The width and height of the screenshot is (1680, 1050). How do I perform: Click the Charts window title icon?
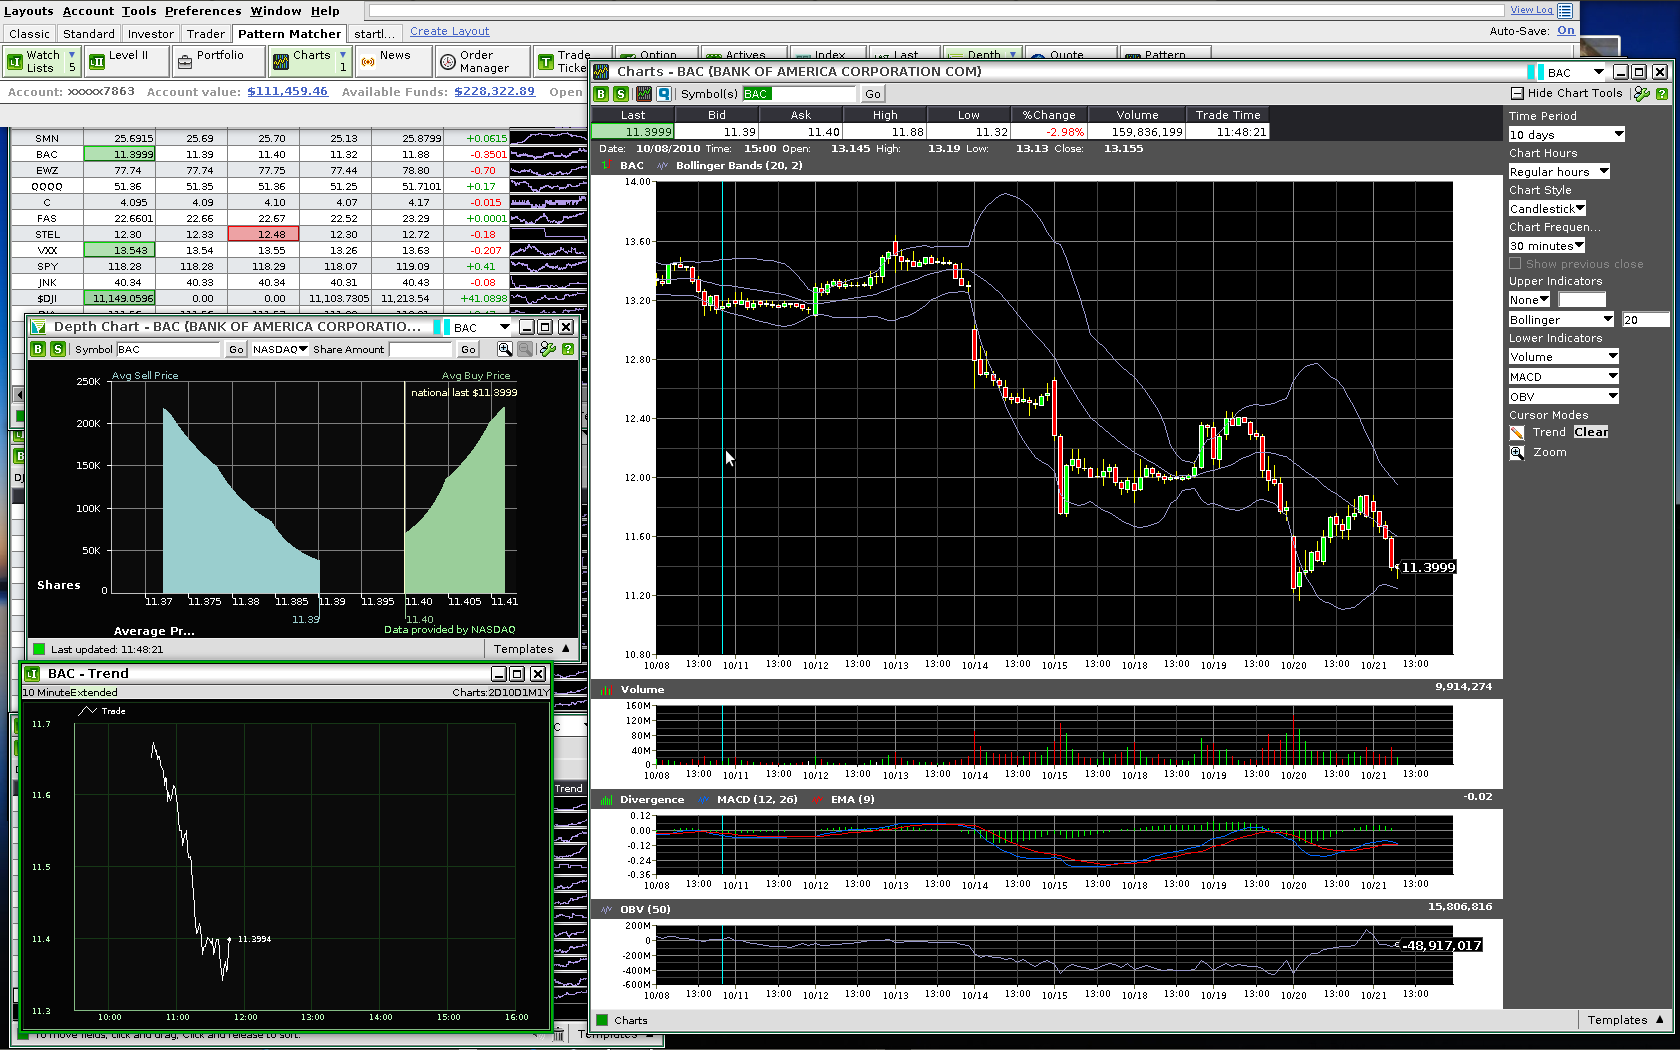(x=601, y=72)
